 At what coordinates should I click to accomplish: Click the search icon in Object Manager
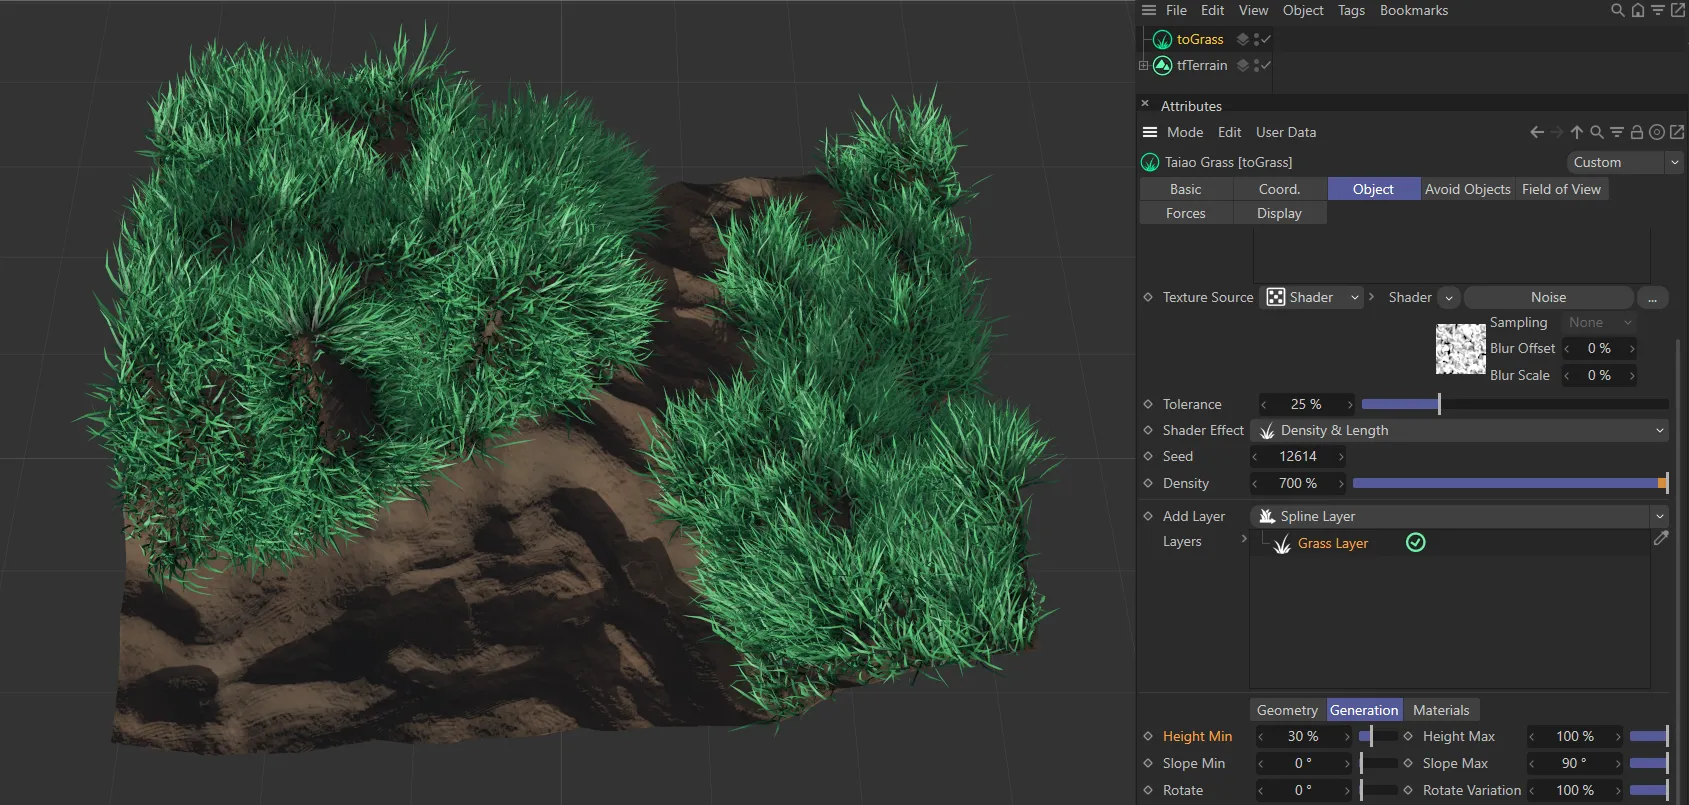tap(1617, 10)
